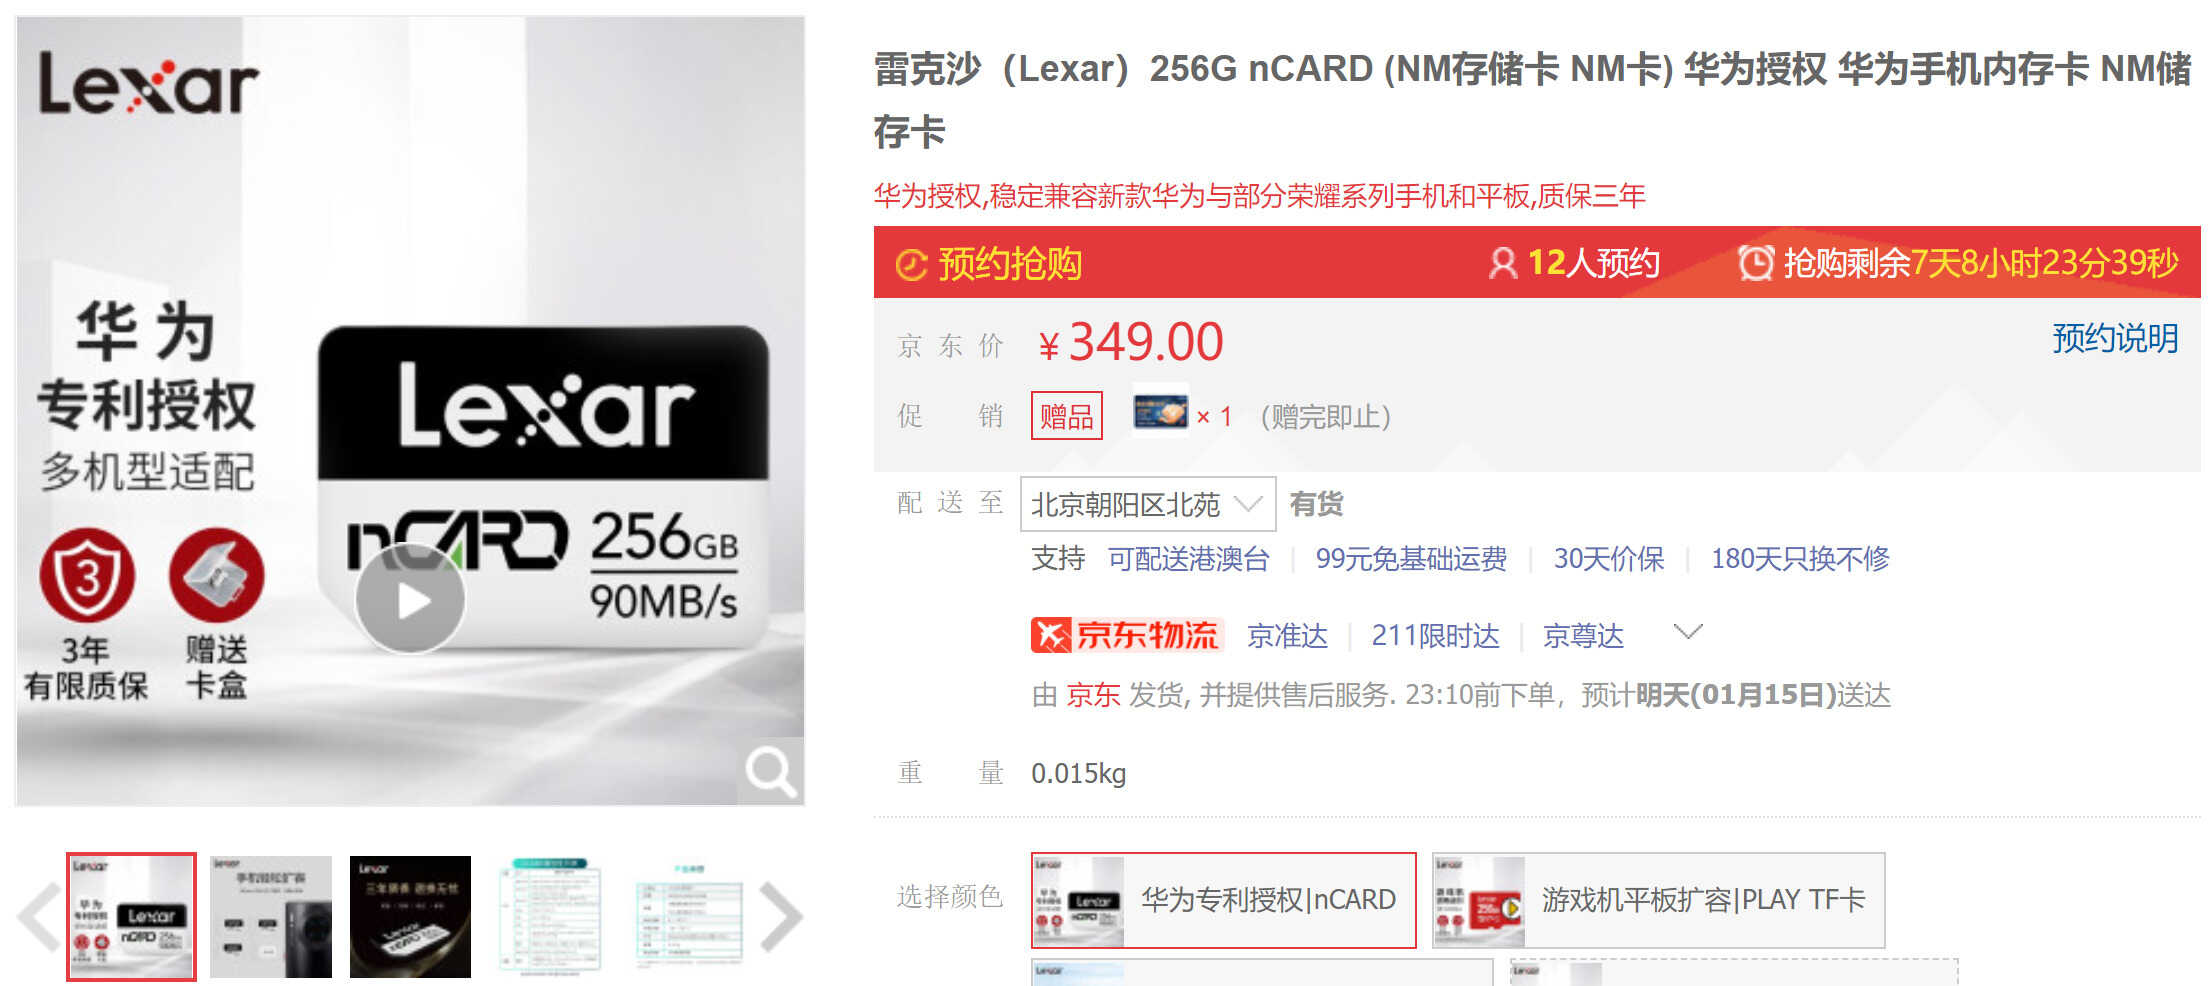Select 华为专利授权|nCARD option
This screenshot has height=986, width=2210.
[1224, 900]
